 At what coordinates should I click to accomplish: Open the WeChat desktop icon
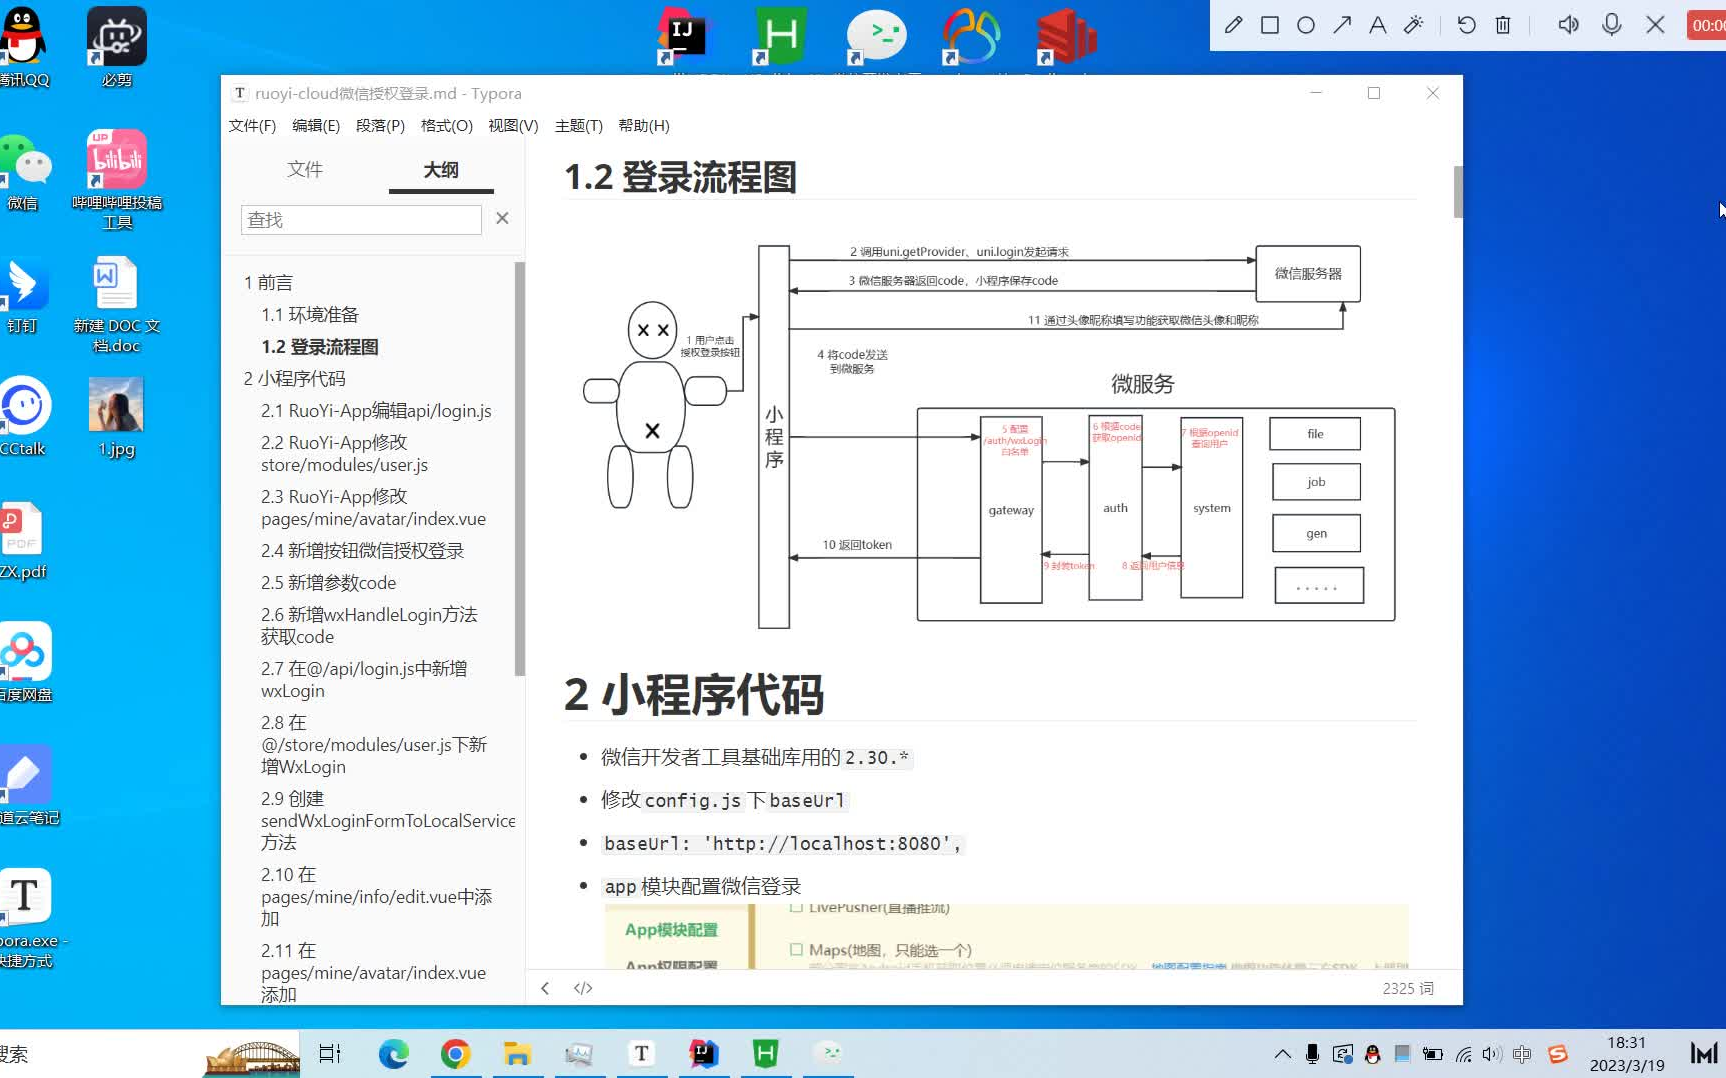[24, 172]
